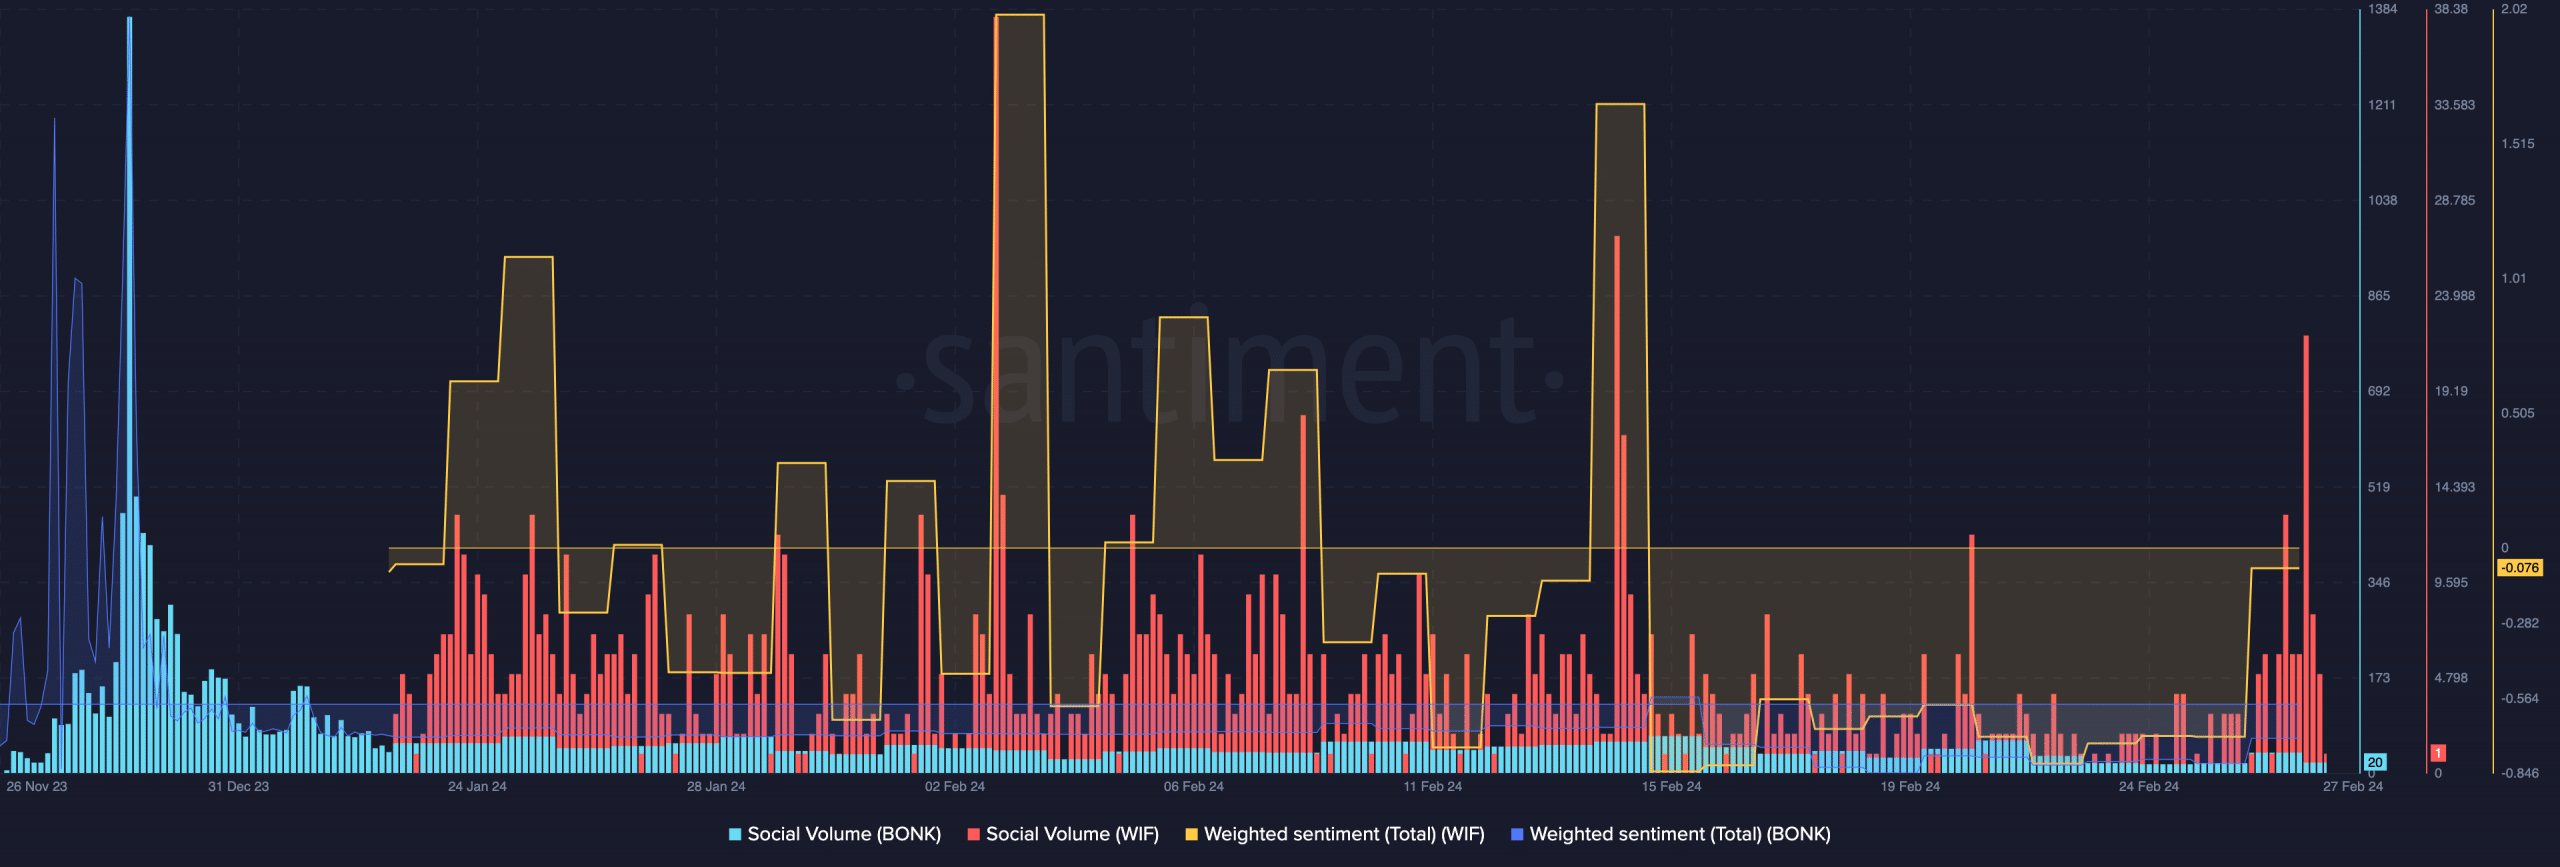Screen dimensions: 2560x867
Task: Click the '0.505' sentiment axis value
Action: [x=2518, y=413]
